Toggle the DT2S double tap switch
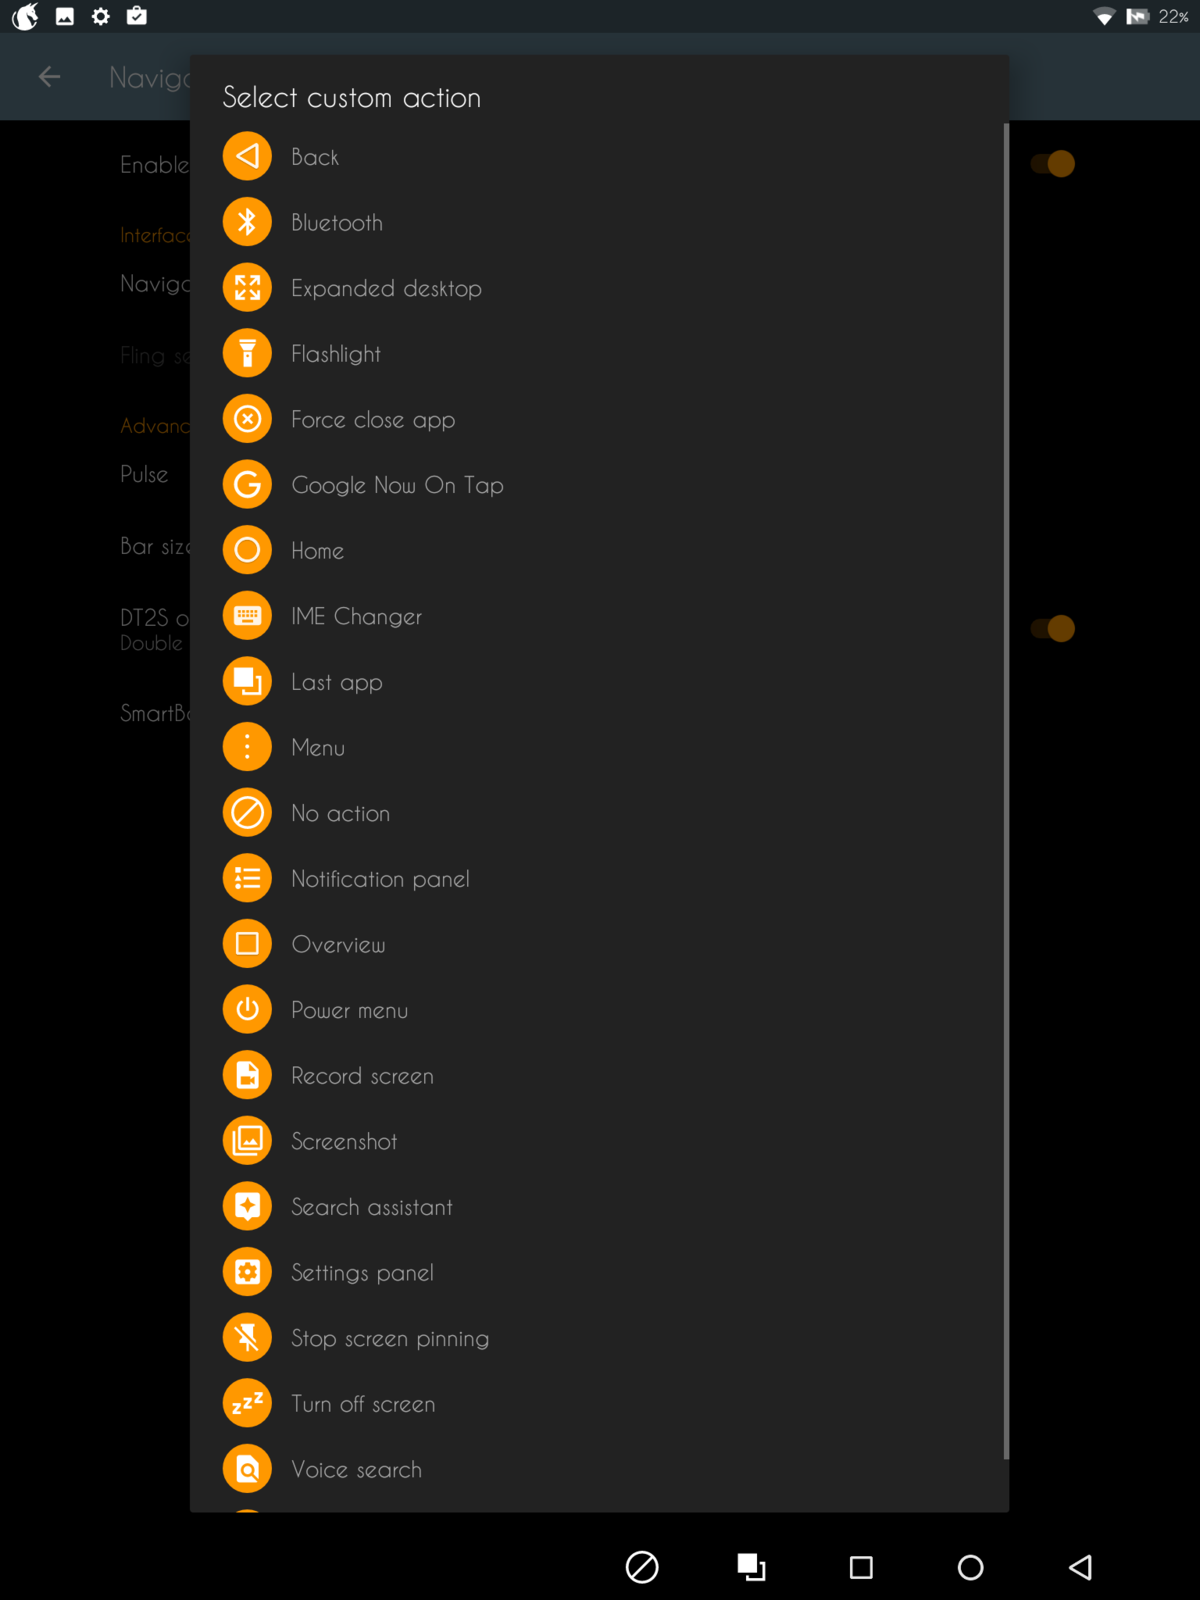 click(1053, 629)
